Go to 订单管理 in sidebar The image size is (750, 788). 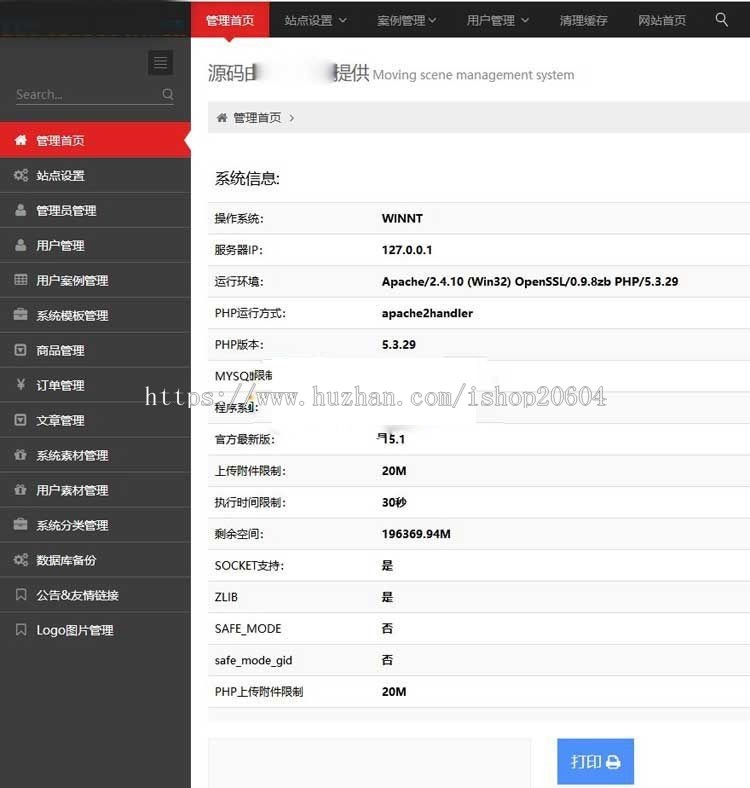coord(95,385)
